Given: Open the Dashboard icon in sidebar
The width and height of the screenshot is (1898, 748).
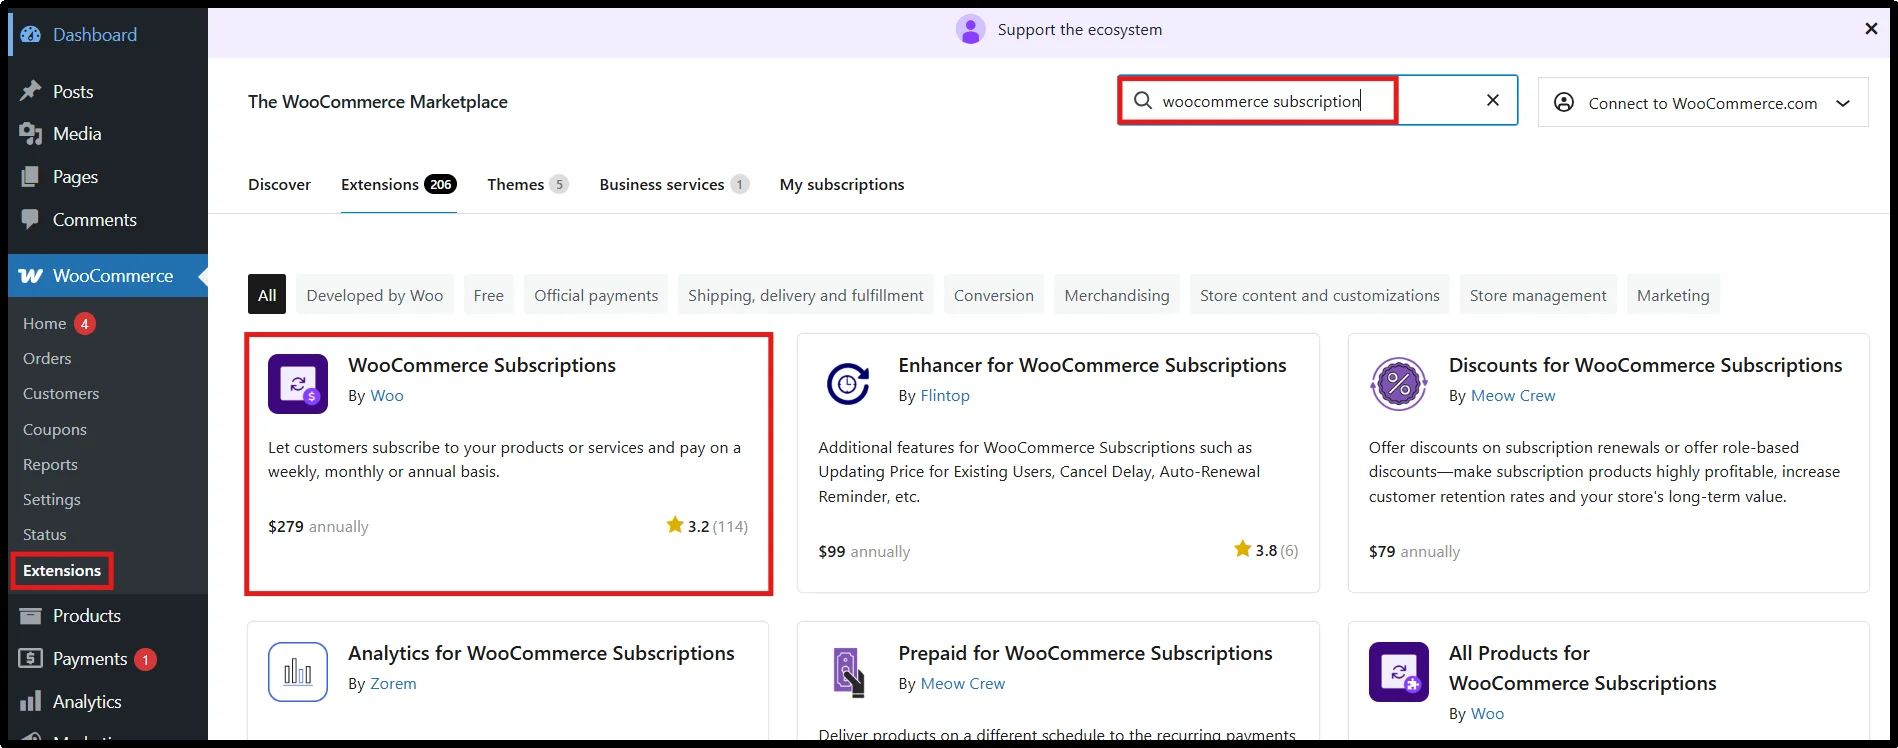Looking at the screenshot, I should coord(31,35).
